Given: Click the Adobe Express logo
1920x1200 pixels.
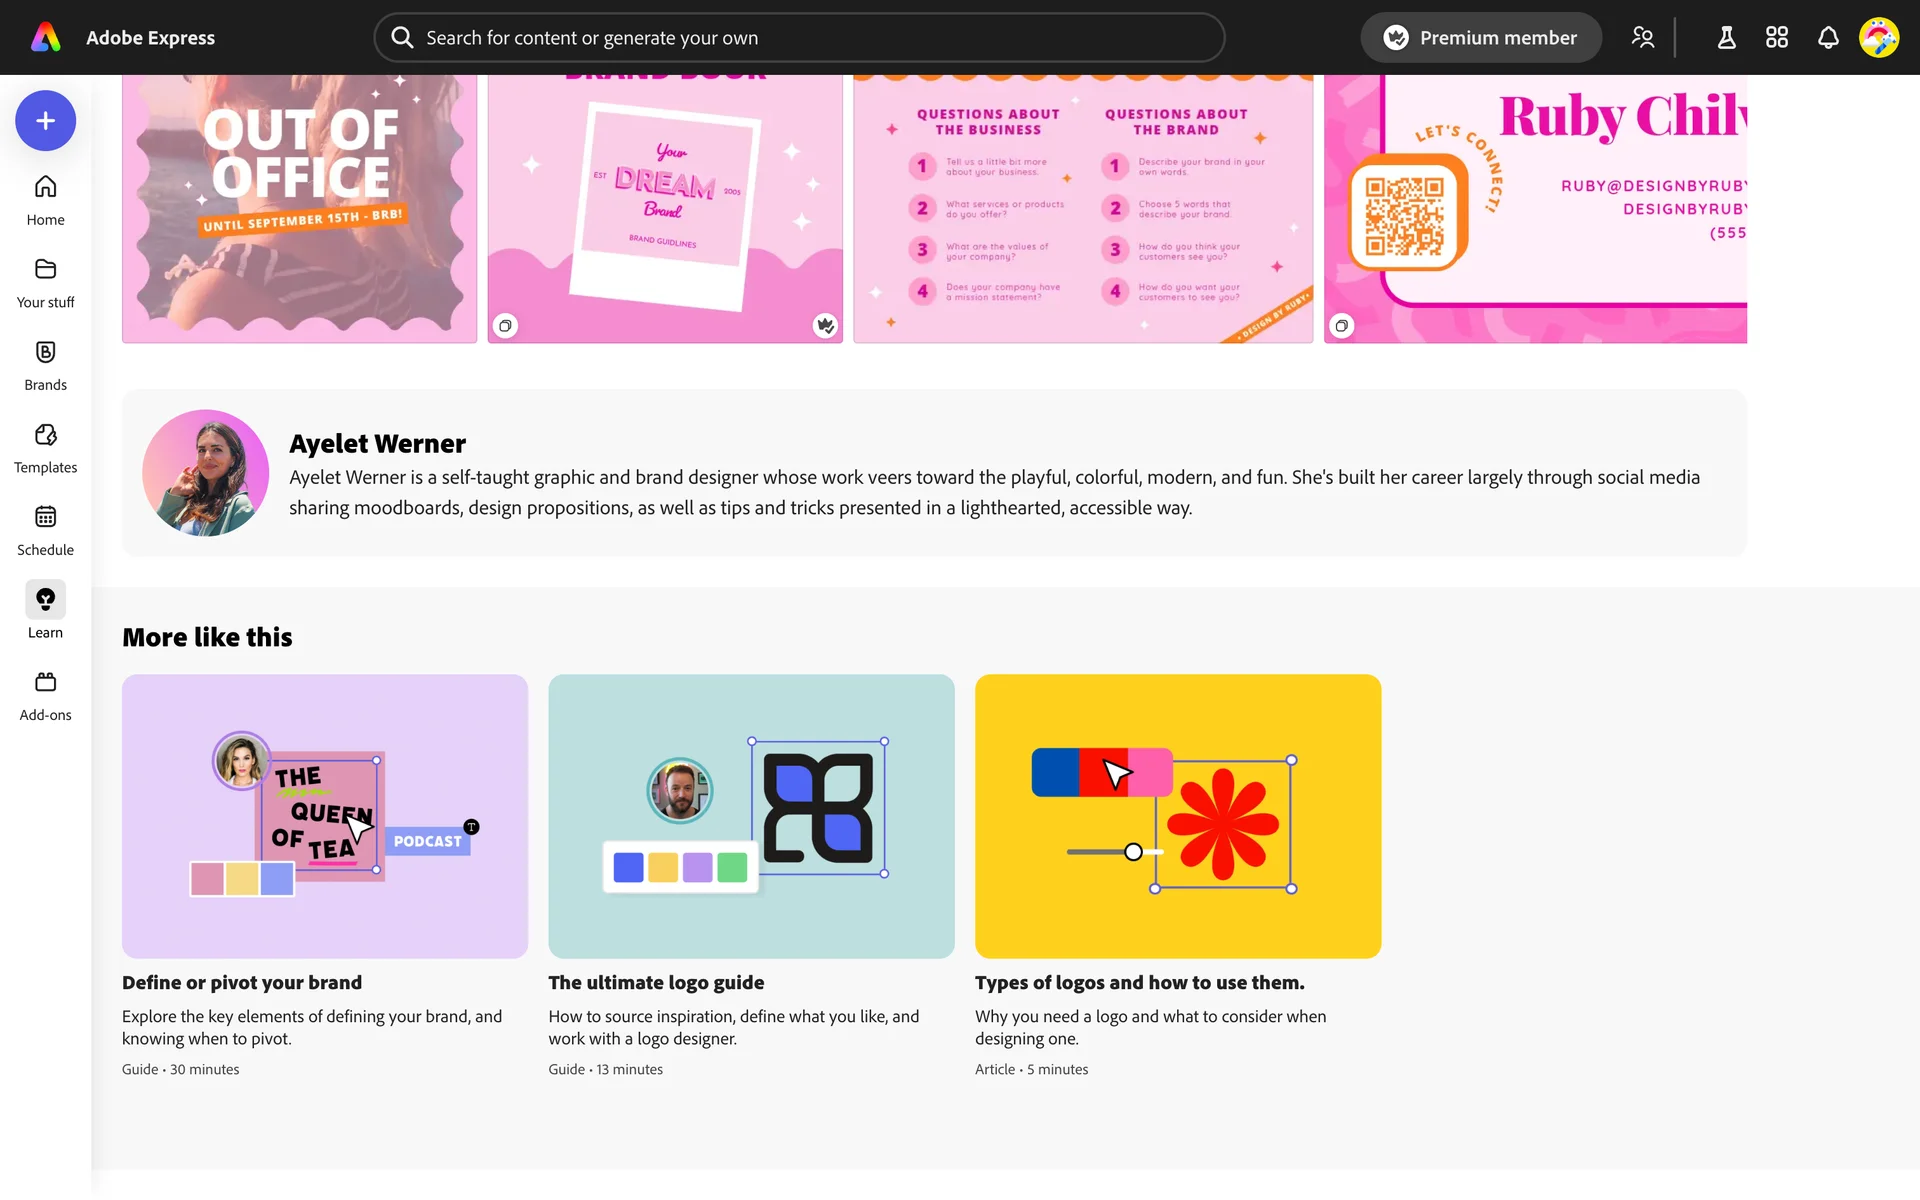Looking at the screenshot, I should (x=46, y=38).
